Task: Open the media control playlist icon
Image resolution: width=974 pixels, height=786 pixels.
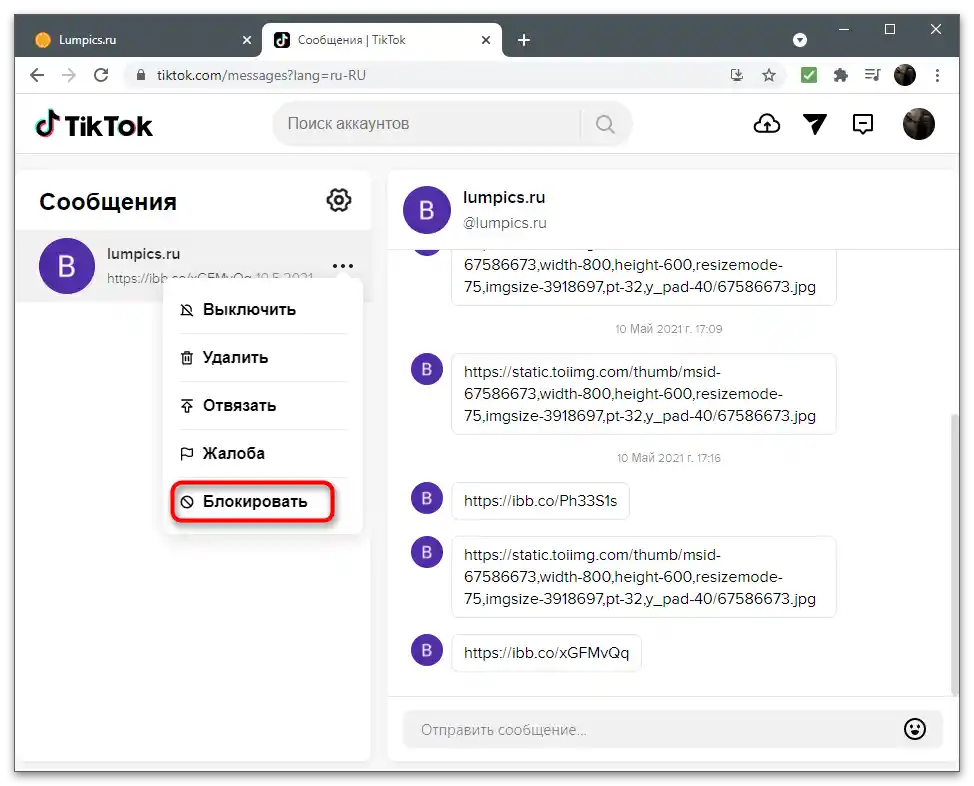Action: click(x=872, y=75)
